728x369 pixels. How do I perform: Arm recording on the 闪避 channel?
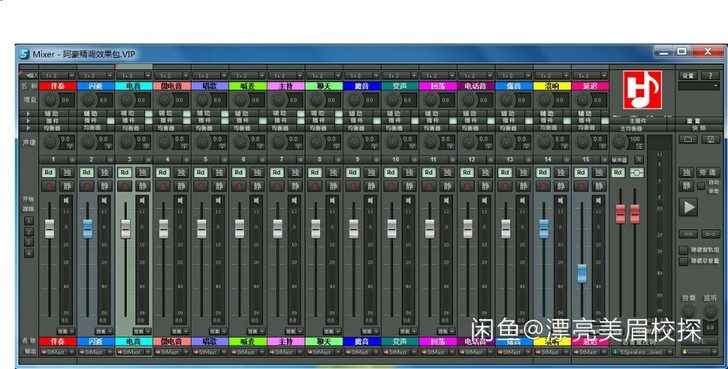pos(87,186)
